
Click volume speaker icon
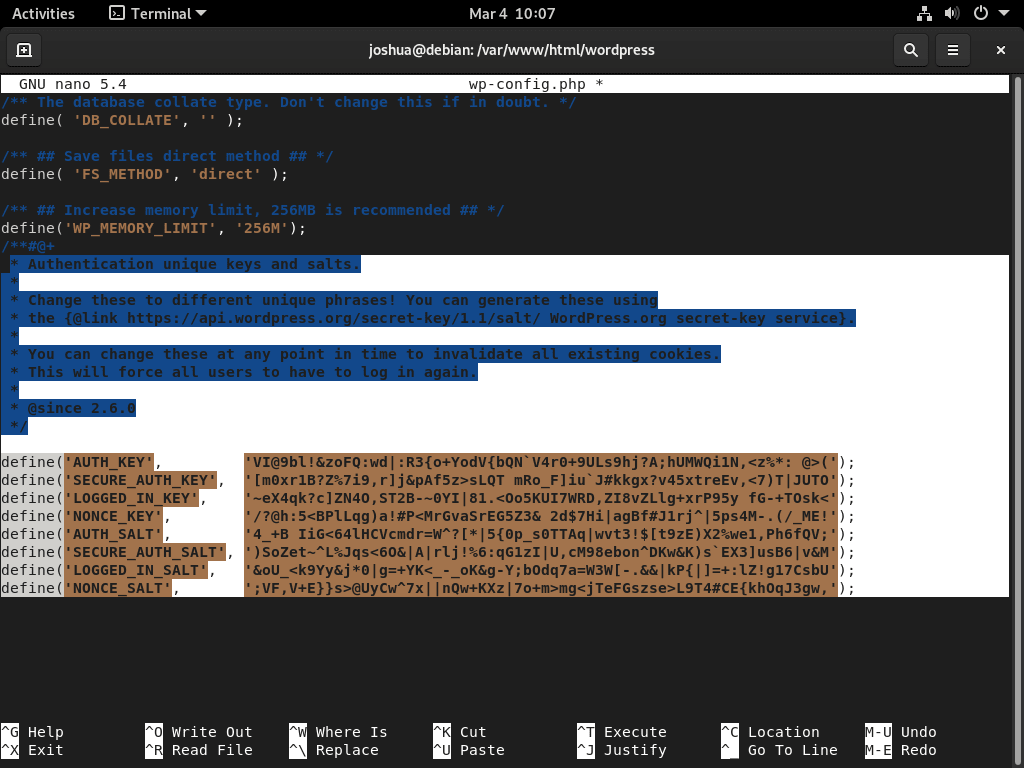(952, 13)
